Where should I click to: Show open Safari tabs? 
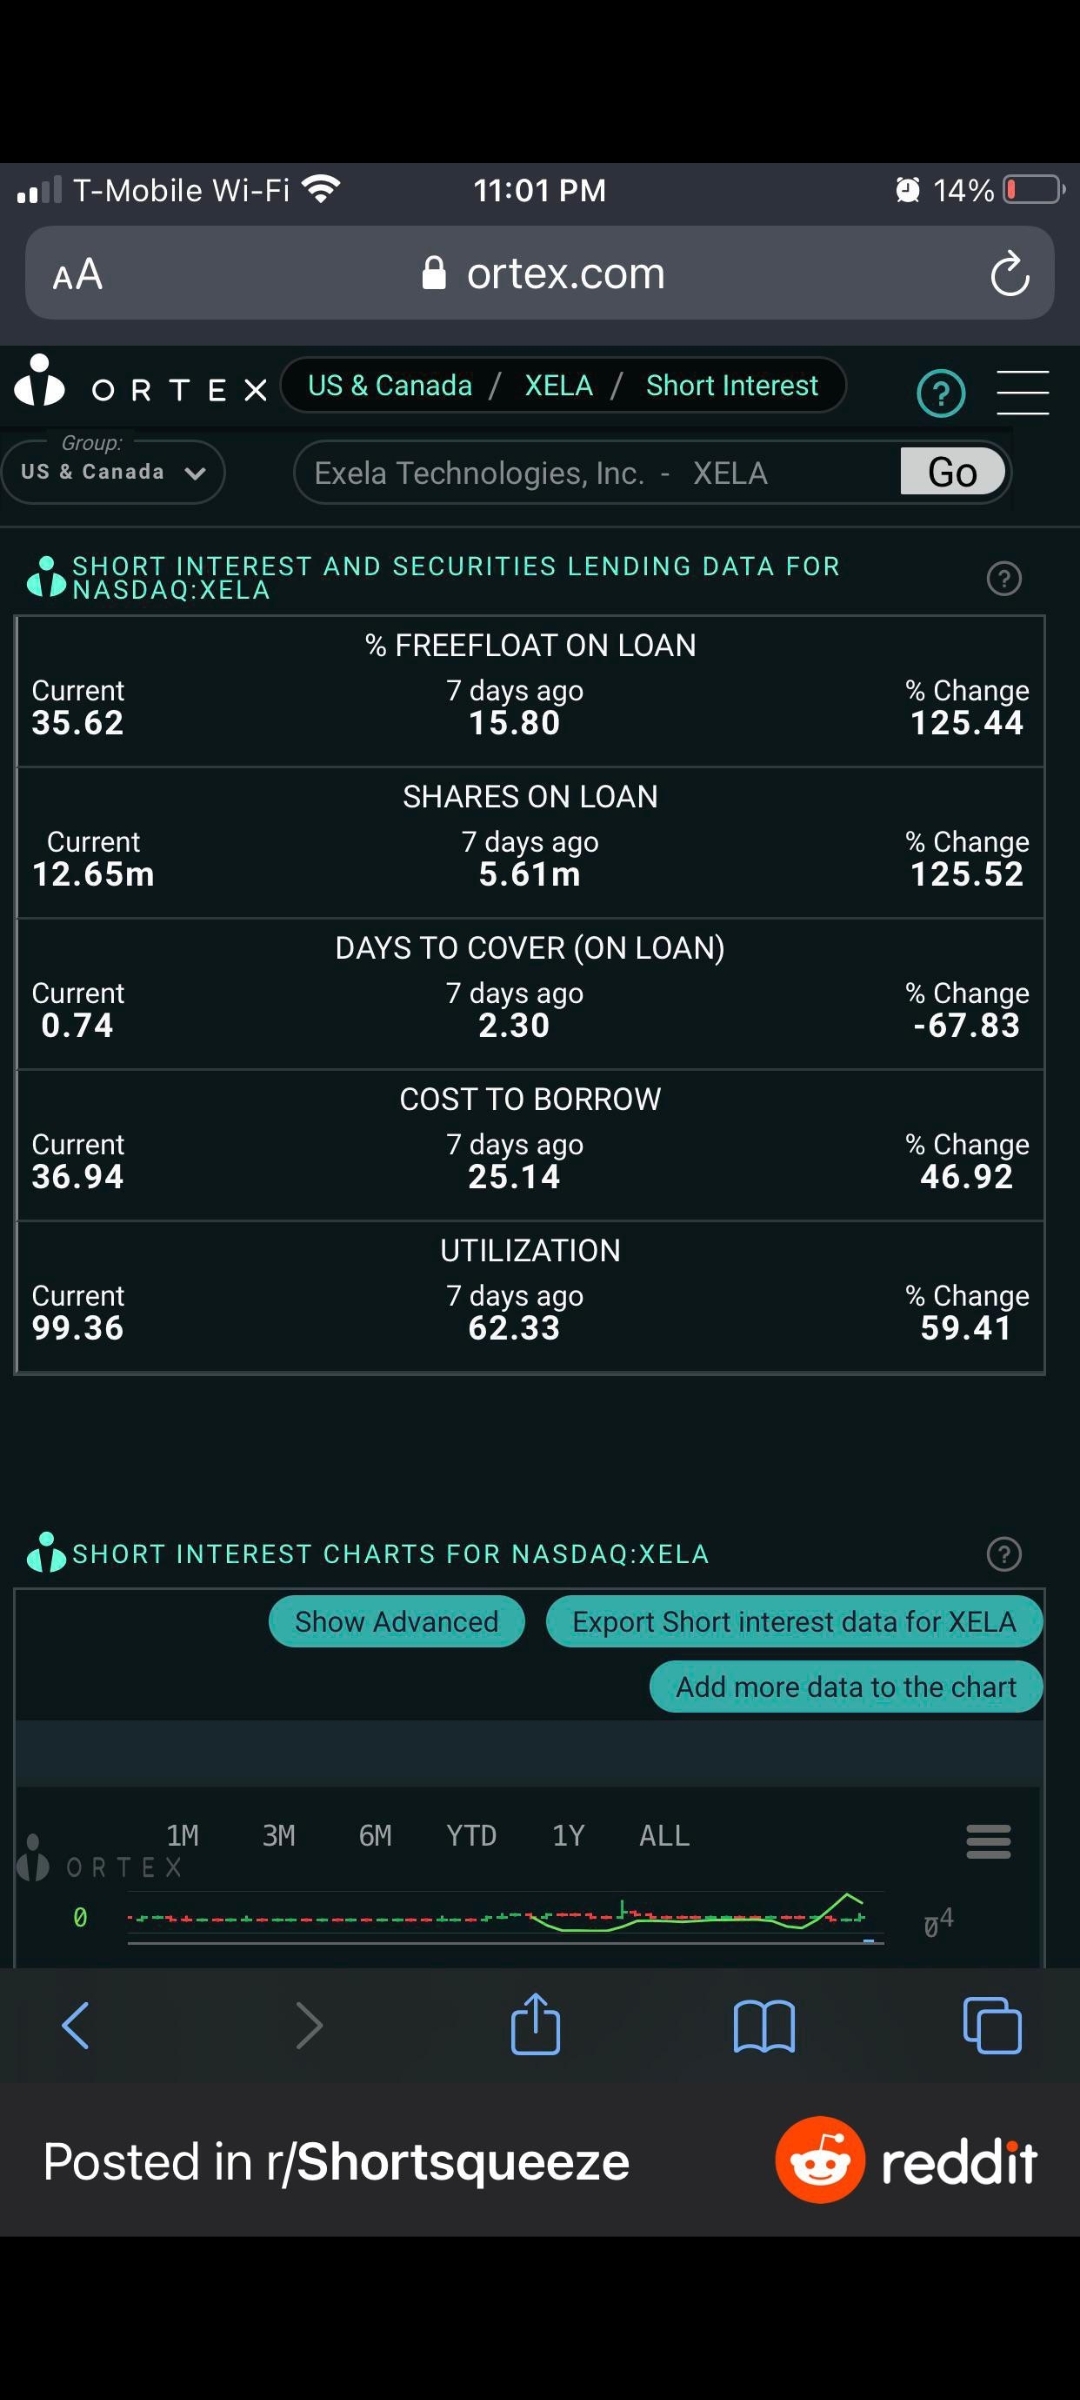pos(991,2026)
